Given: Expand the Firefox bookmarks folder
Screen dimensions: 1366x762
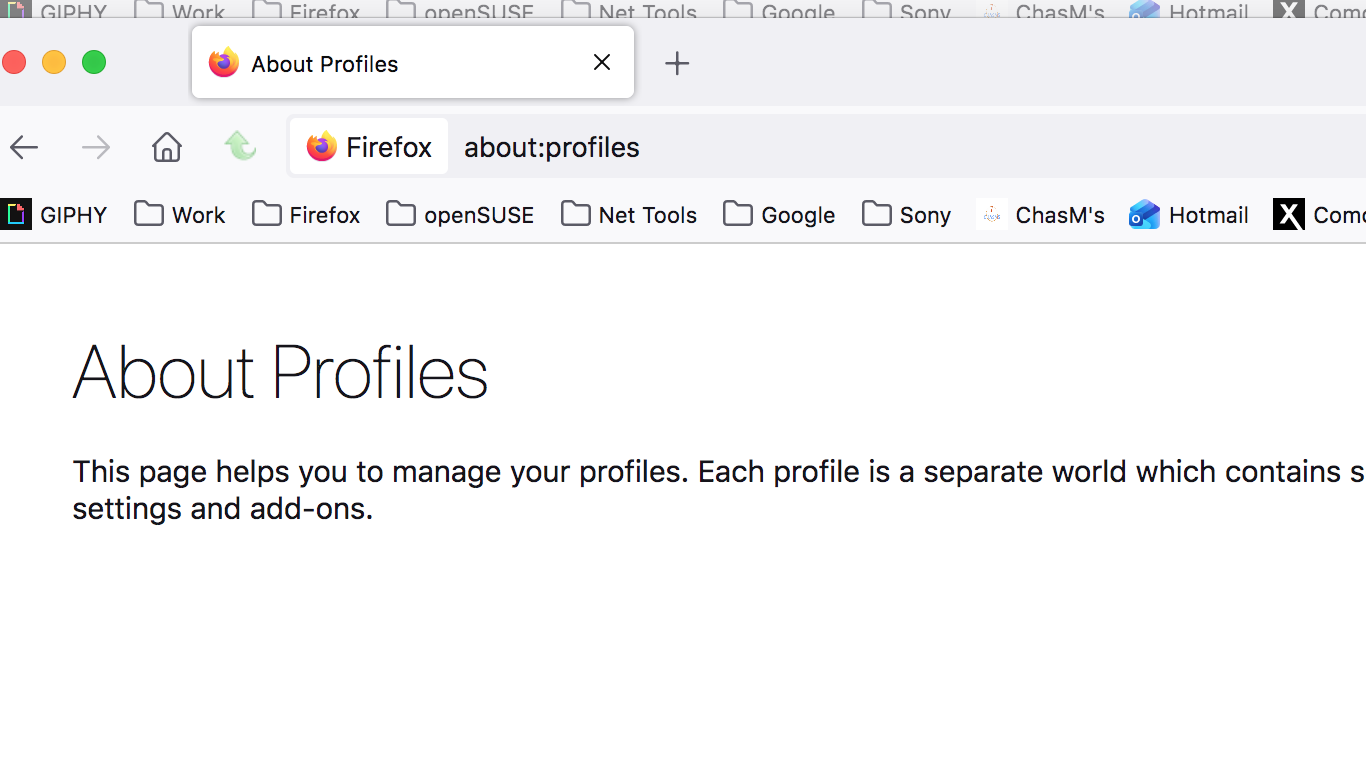Looking at the screenshot, I should click(306, 215).
